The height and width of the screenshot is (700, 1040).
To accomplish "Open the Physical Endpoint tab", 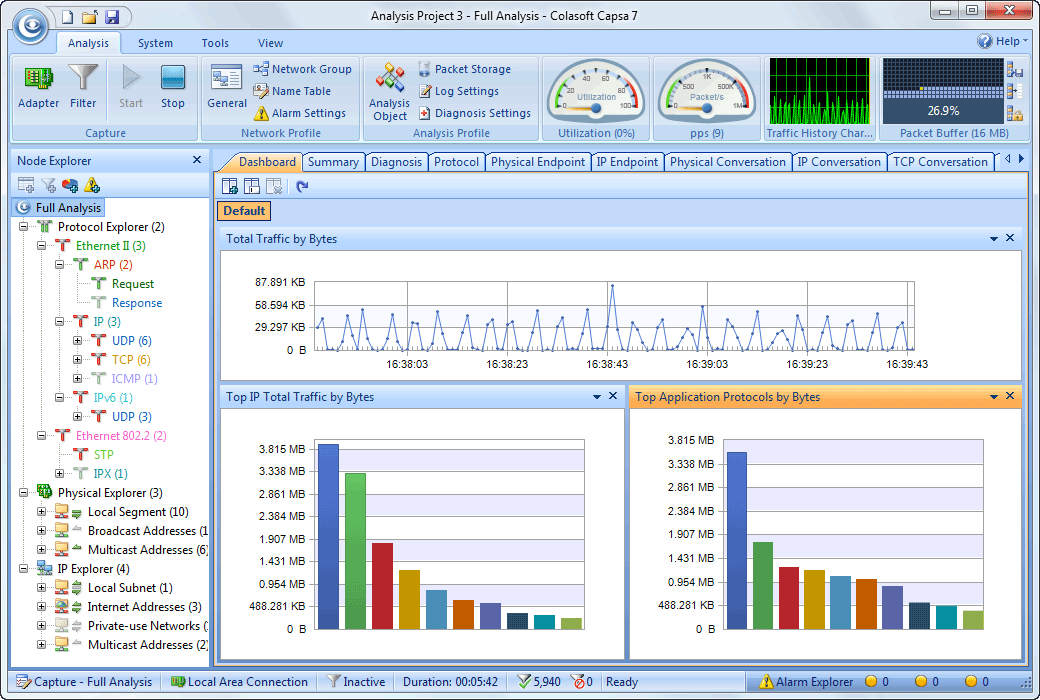I will [x=538, y=162].
